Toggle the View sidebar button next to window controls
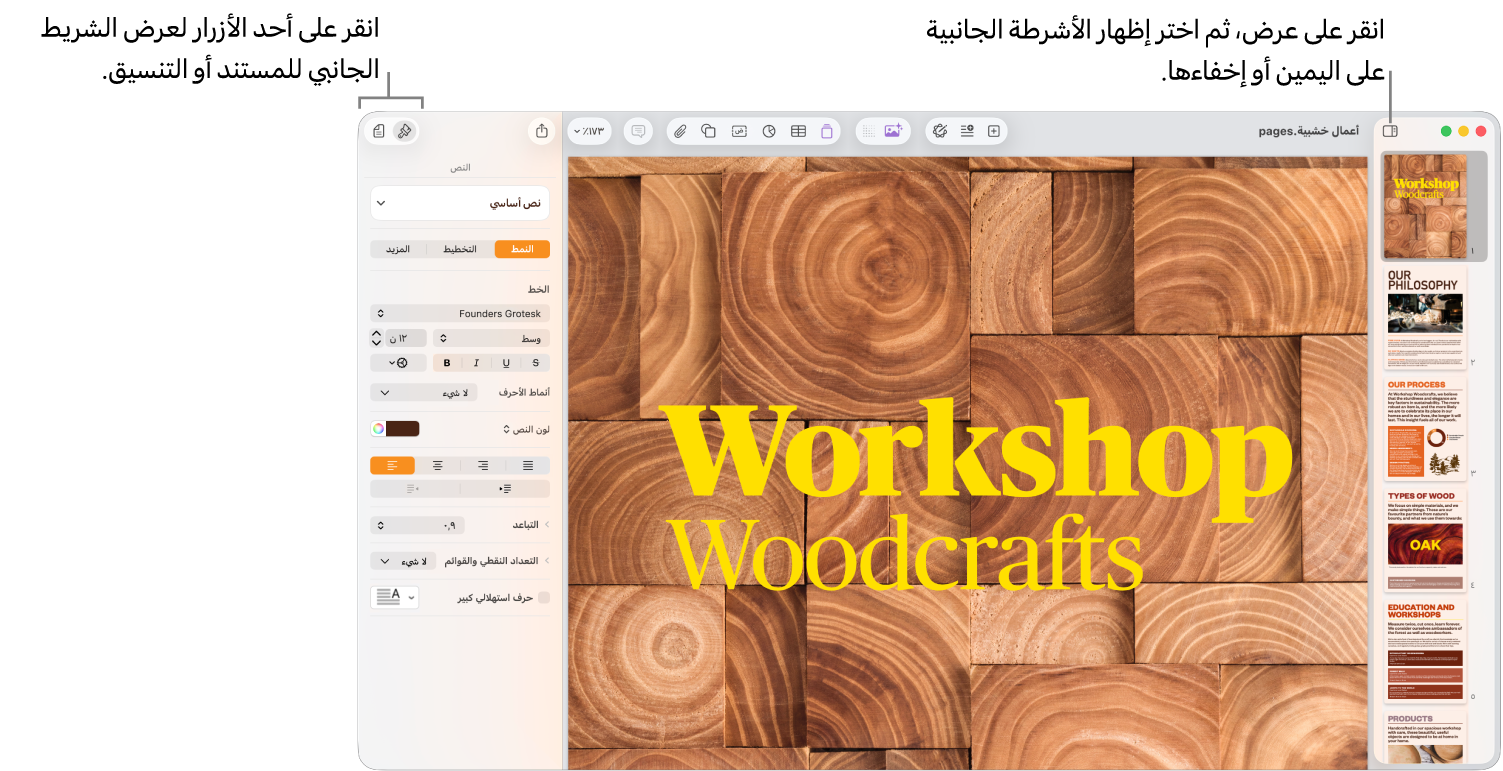 (x=1390, y=131)
